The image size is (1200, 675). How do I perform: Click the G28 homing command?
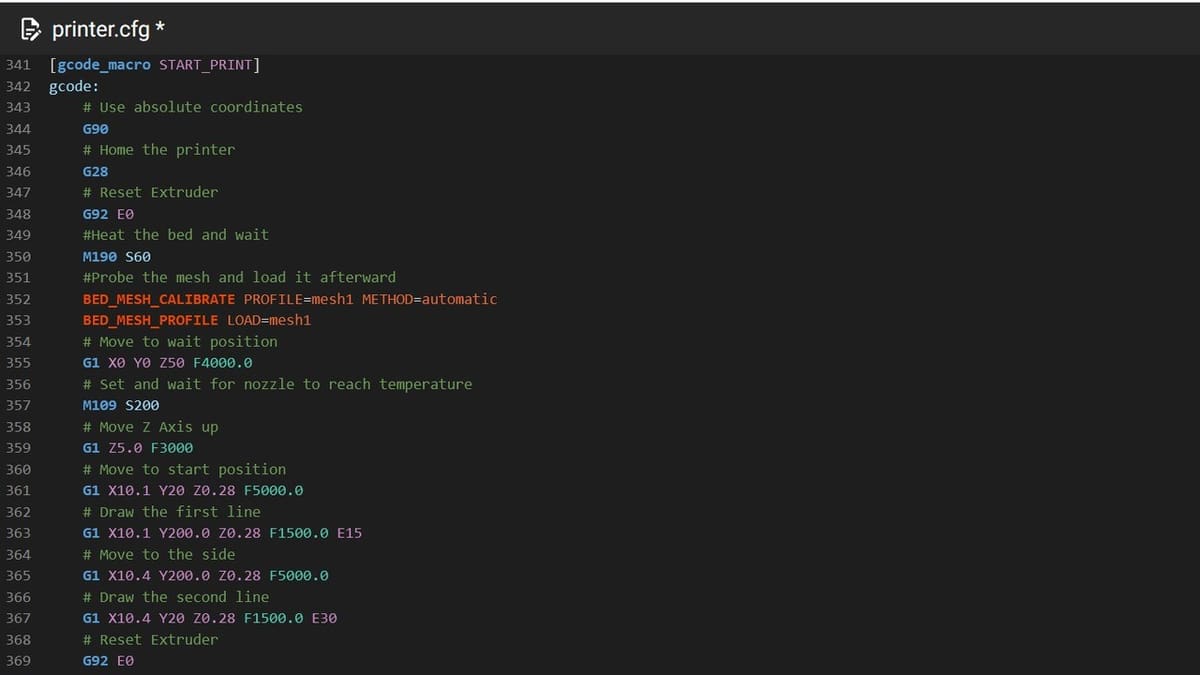pos(96,171)
